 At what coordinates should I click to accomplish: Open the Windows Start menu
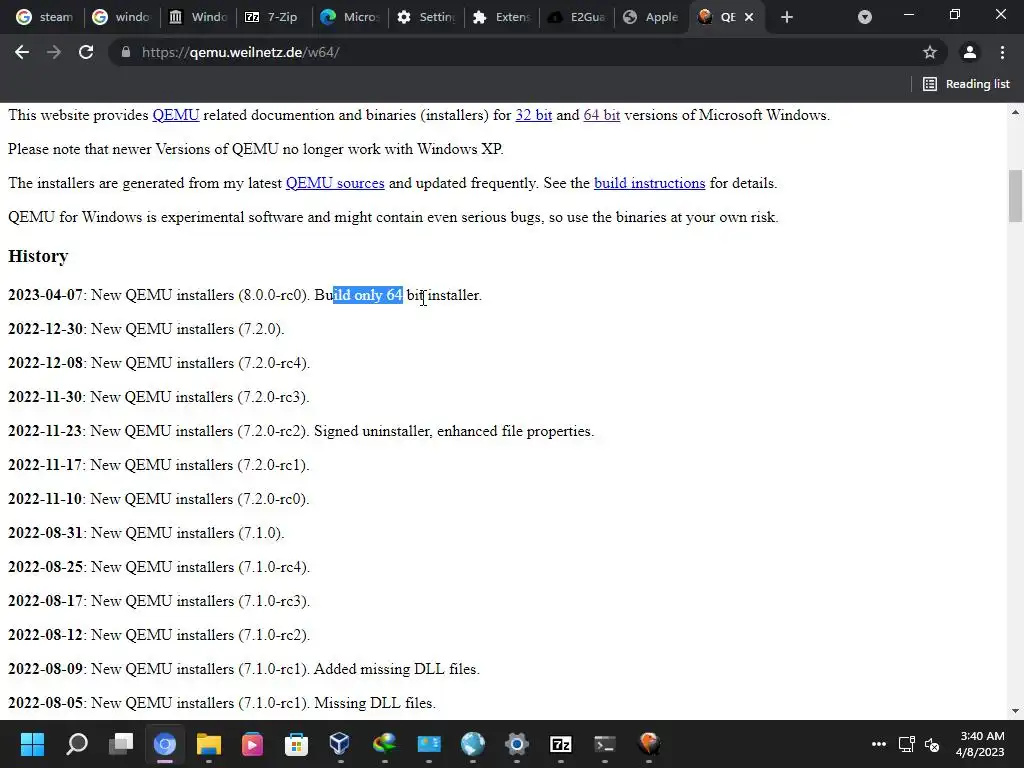click(x=33, y=744)
